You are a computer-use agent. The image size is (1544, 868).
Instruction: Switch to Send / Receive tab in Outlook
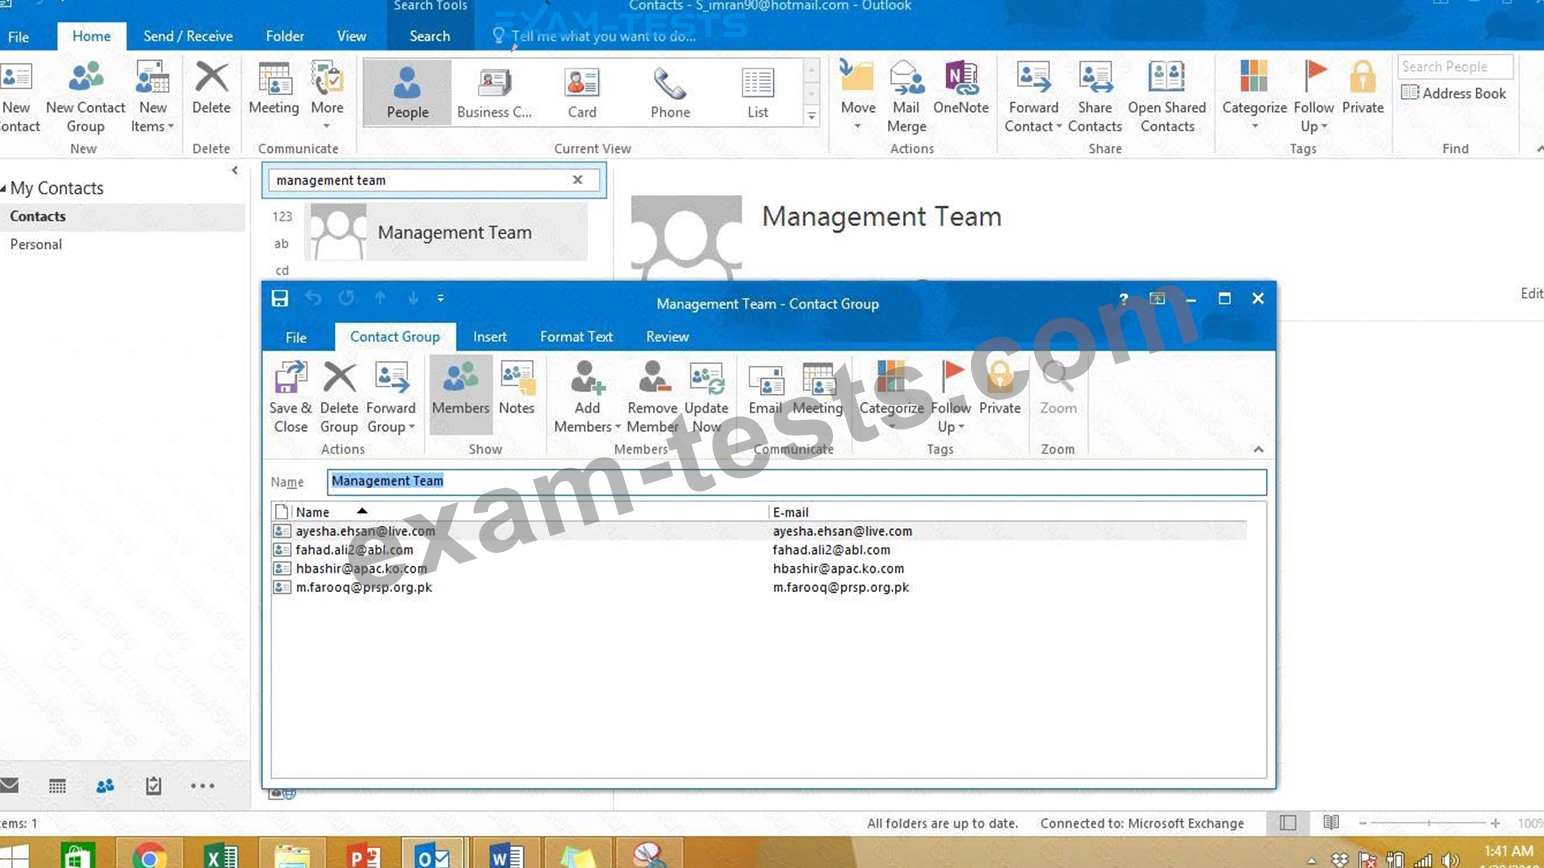(188, 36)
